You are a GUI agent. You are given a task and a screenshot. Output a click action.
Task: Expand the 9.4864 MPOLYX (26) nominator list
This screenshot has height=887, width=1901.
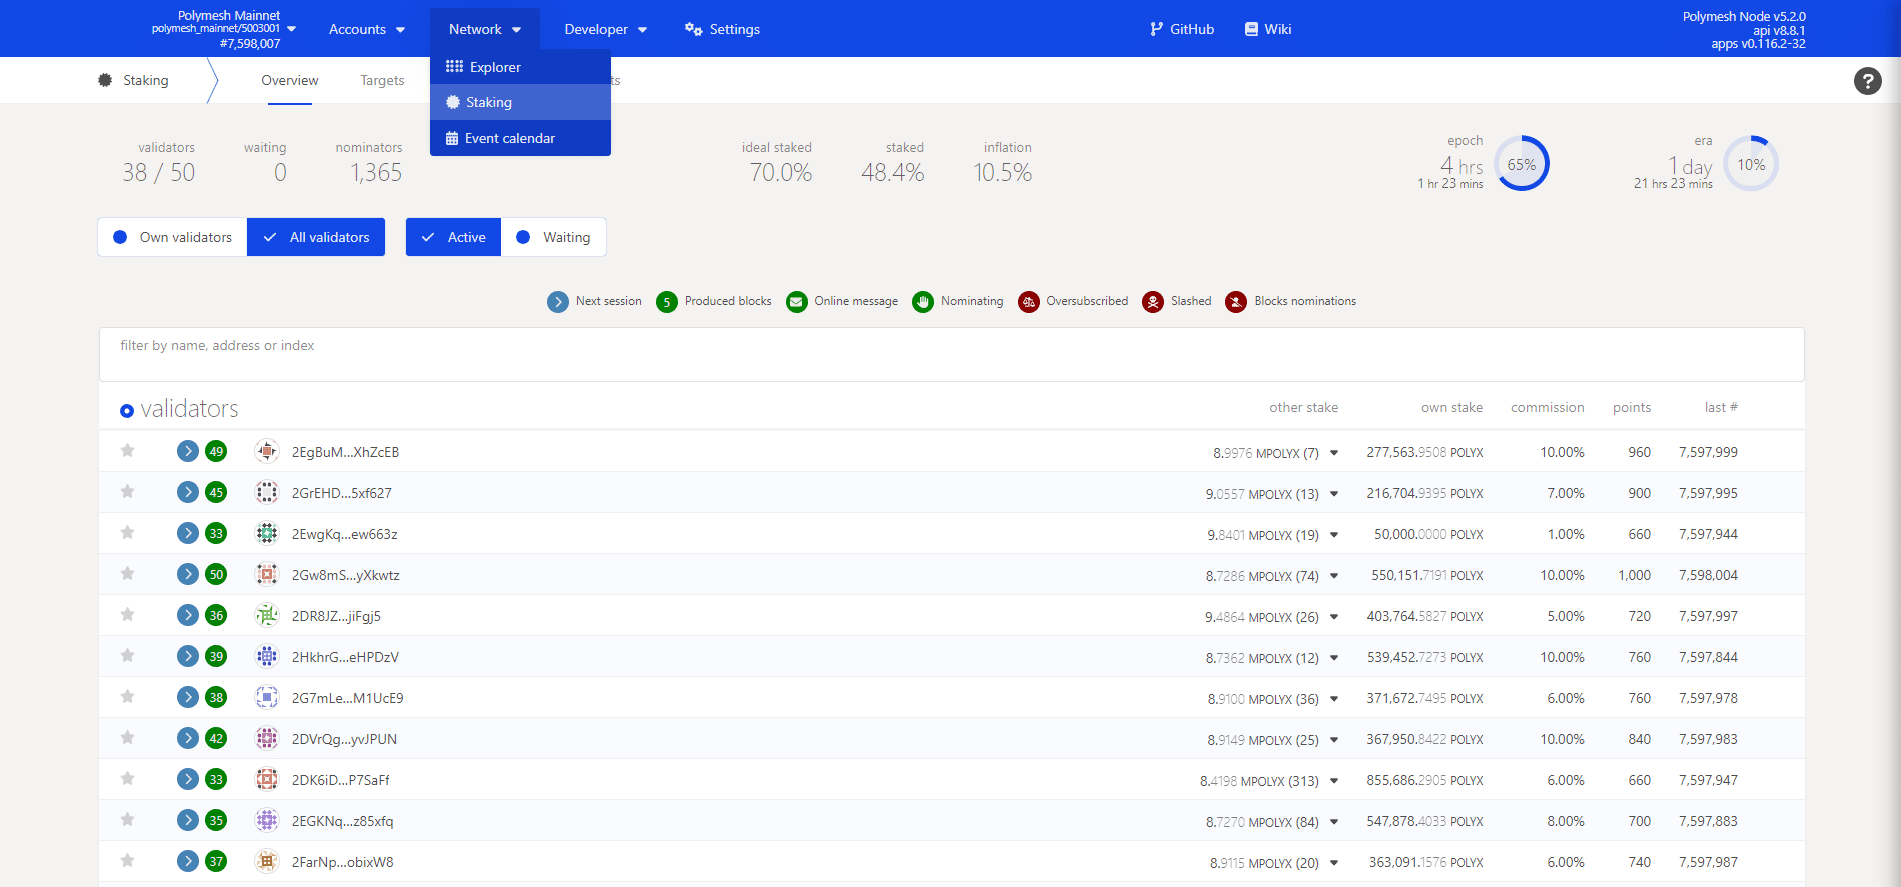point(1334,617)
